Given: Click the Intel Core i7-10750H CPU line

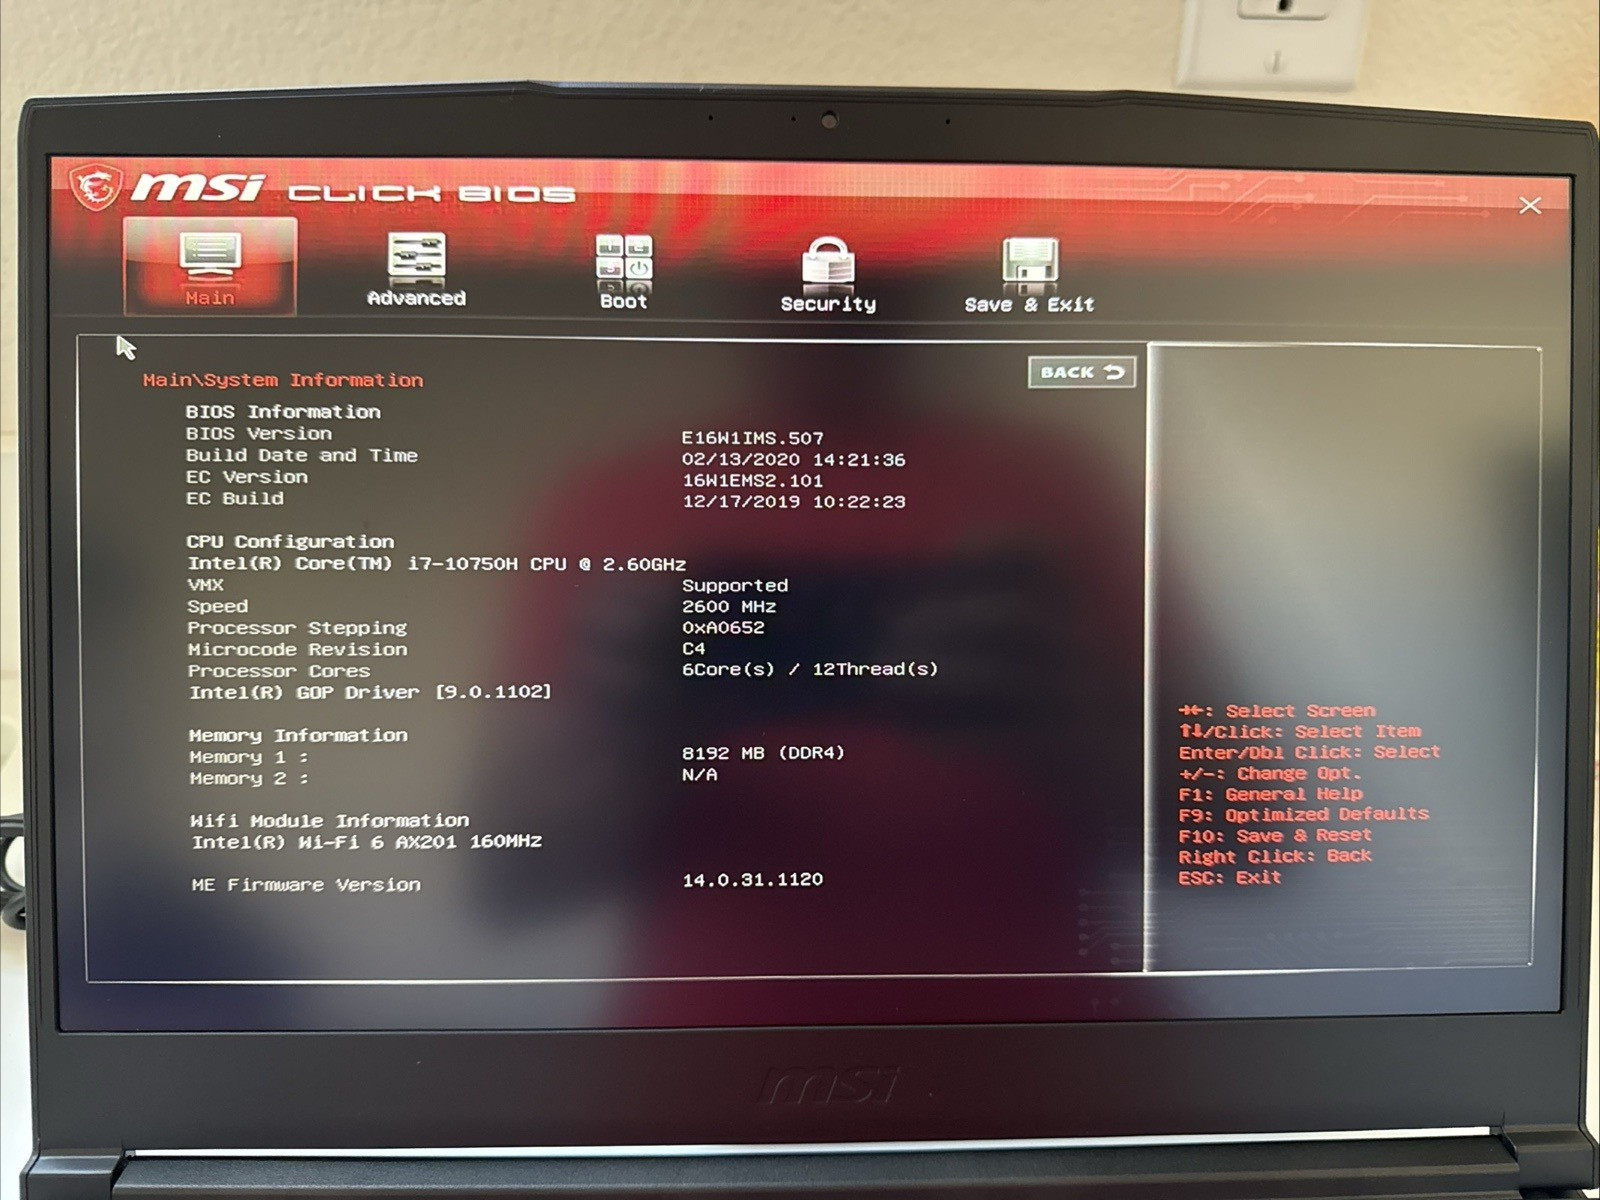Looking at the screenshot, I should (x=437, y=564).
